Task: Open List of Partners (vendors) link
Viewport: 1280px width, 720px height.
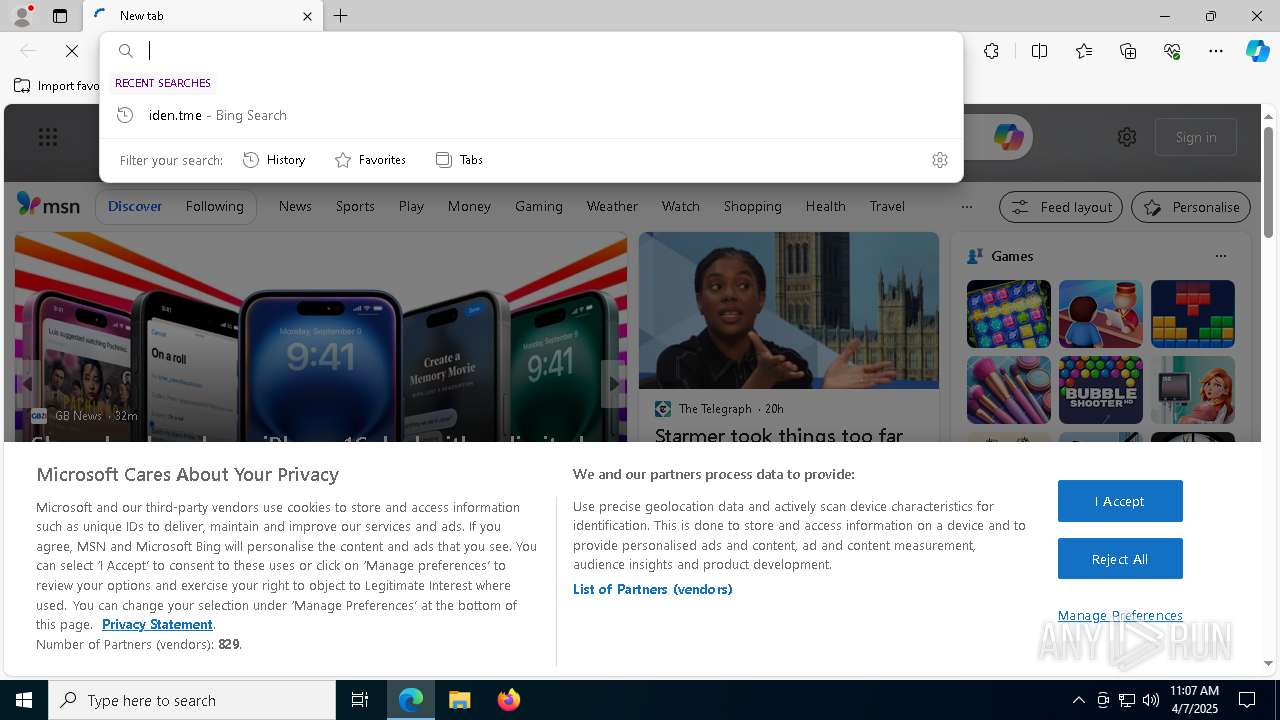Action: tap(653, 589)
